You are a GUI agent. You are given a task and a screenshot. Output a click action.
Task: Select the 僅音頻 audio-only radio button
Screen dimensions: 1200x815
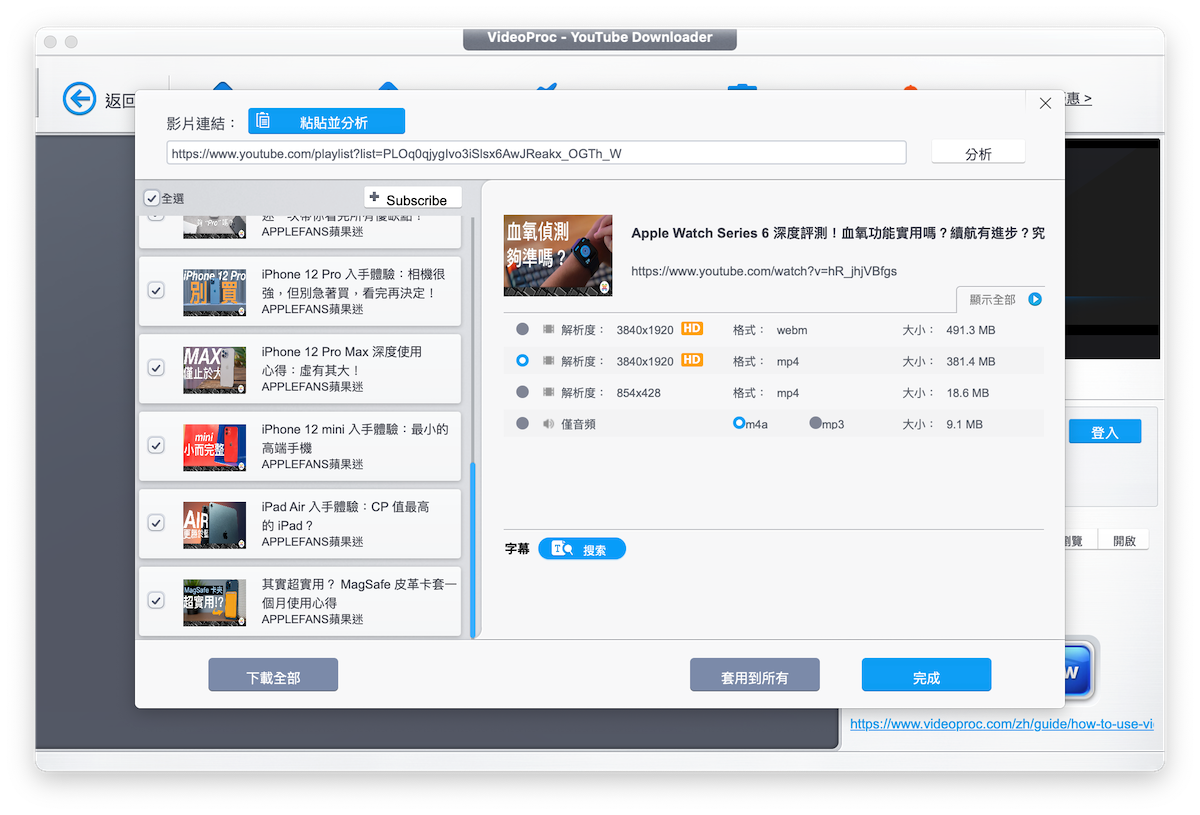tap(522, 424)
